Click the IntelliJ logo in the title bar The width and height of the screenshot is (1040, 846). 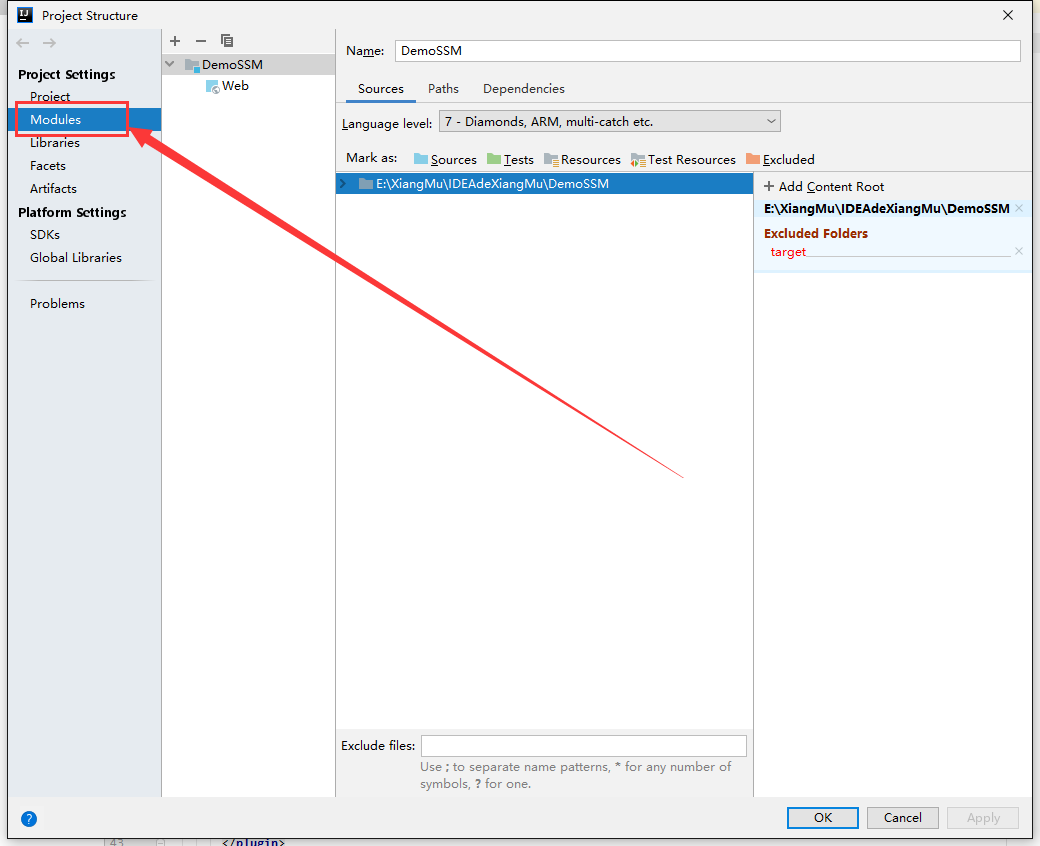(25, 15)
